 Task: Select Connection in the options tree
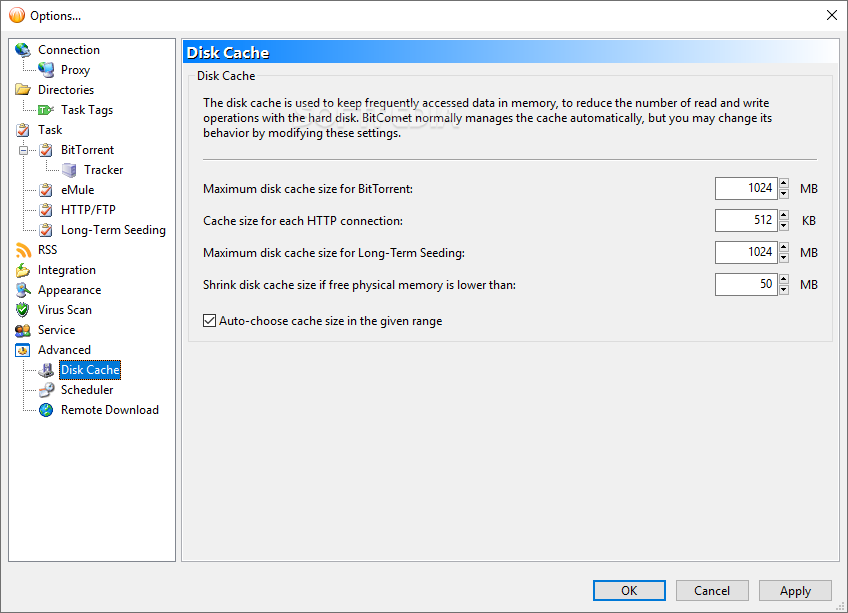pos(69,50)
